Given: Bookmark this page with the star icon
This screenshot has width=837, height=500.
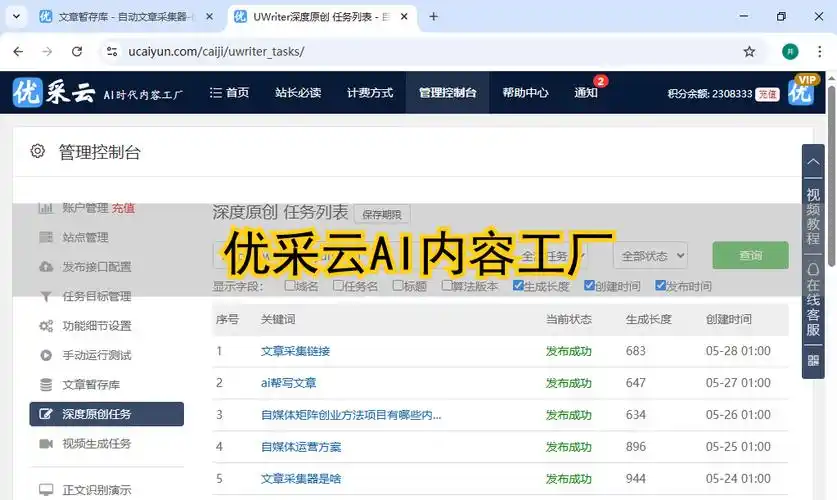Looking at the screenshot, I should 749,51.
